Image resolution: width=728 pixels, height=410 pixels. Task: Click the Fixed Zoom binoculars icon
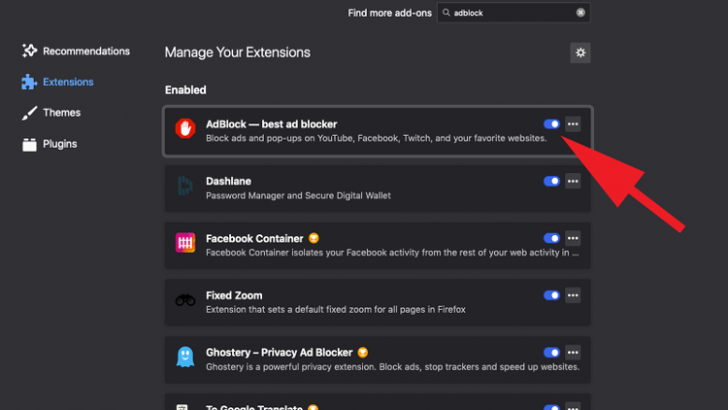click(185, 301)
